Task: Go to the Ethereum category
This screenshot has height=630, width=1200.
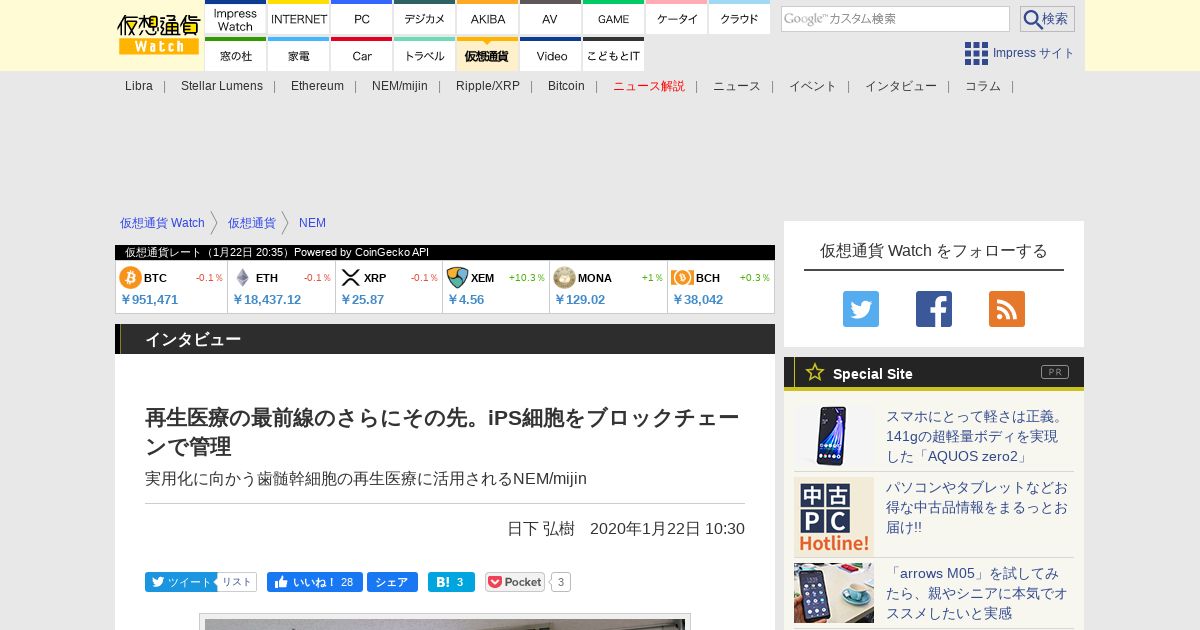Action: [317, 86]
